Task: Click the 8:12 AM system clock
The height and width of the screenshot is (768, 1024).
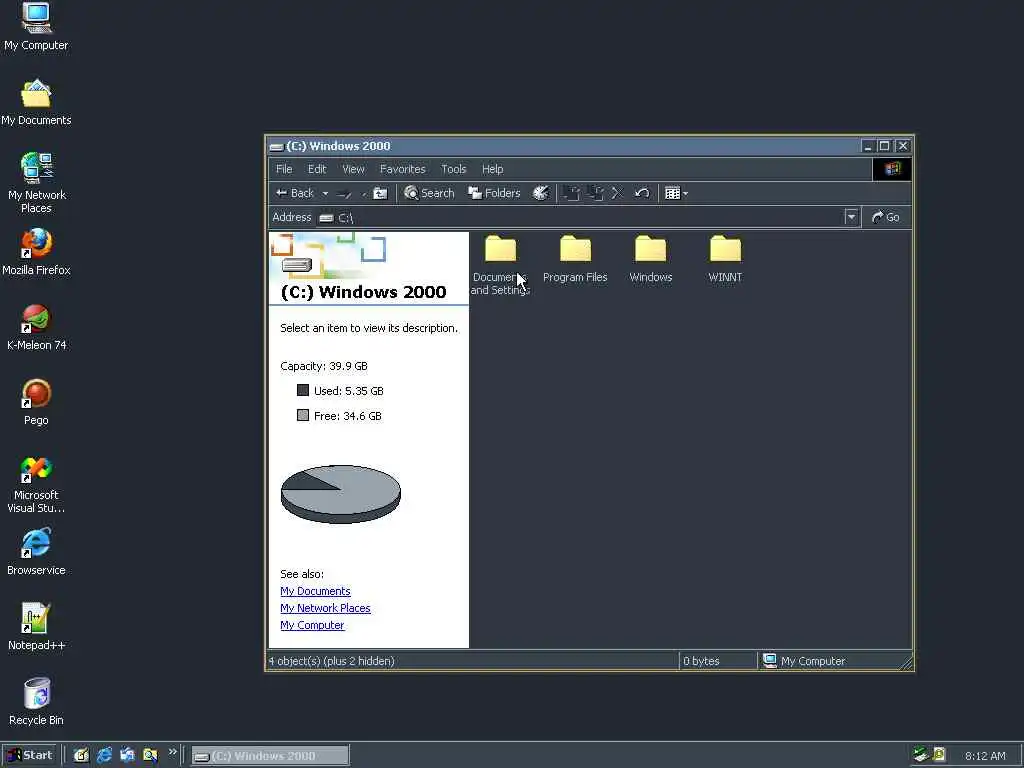Action: [x=985, y=756]
